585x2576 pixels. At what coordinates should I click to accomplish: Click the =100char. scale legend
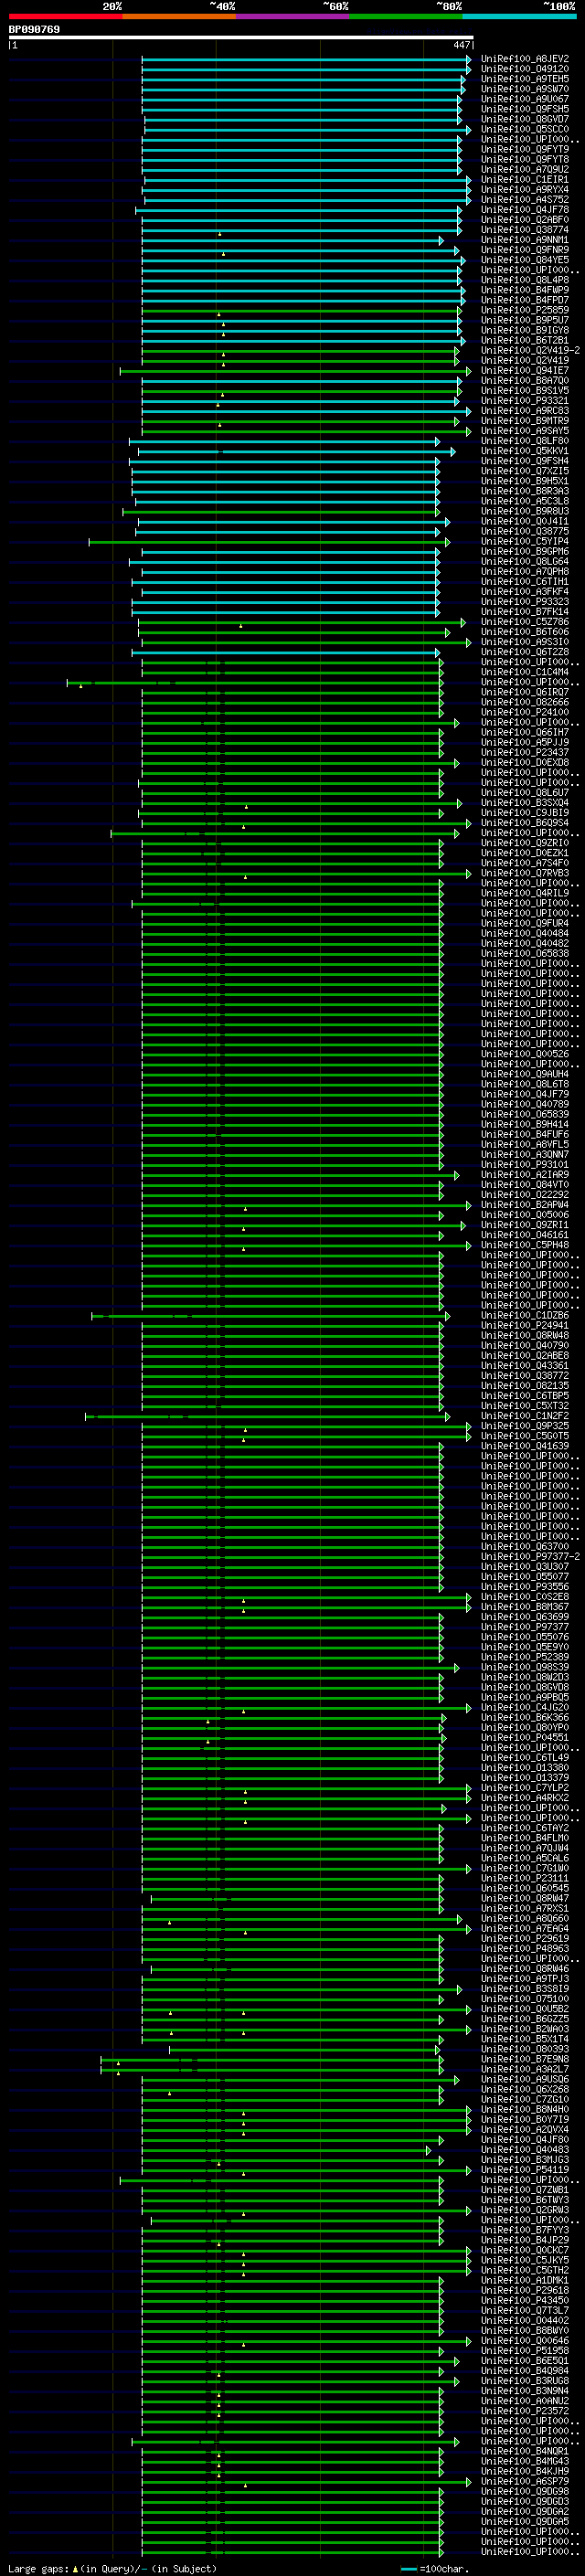tap(434, 2569)
